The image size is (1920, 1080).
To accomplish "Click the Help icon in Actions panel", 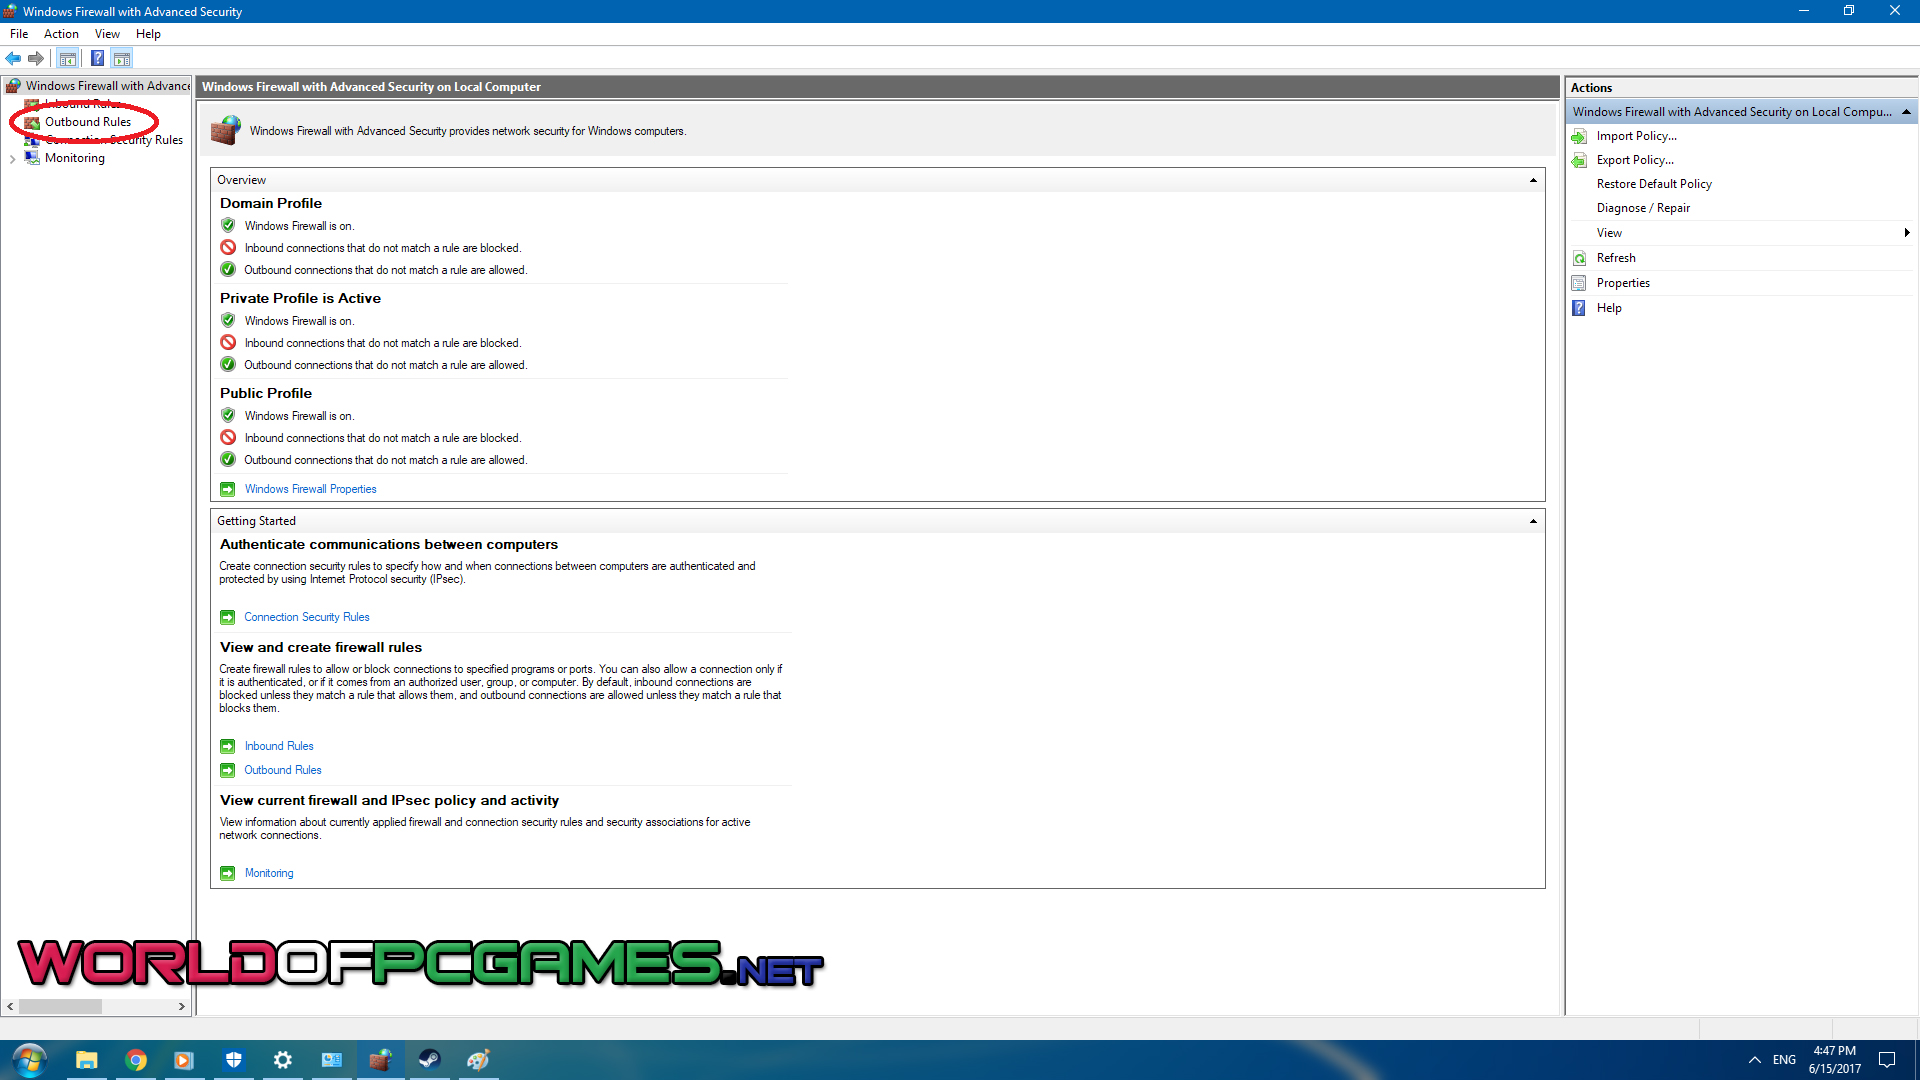I will click(1607, 307).
